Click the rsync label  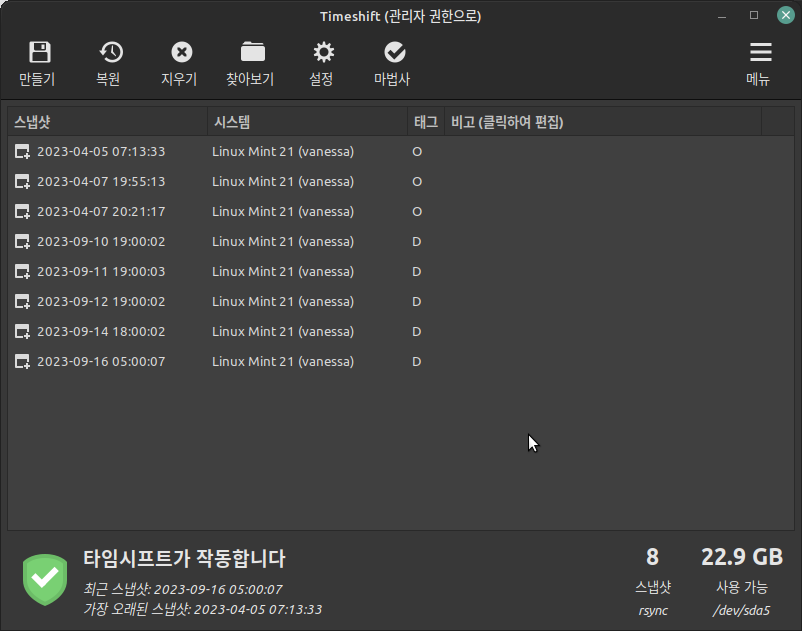(653, 611)
